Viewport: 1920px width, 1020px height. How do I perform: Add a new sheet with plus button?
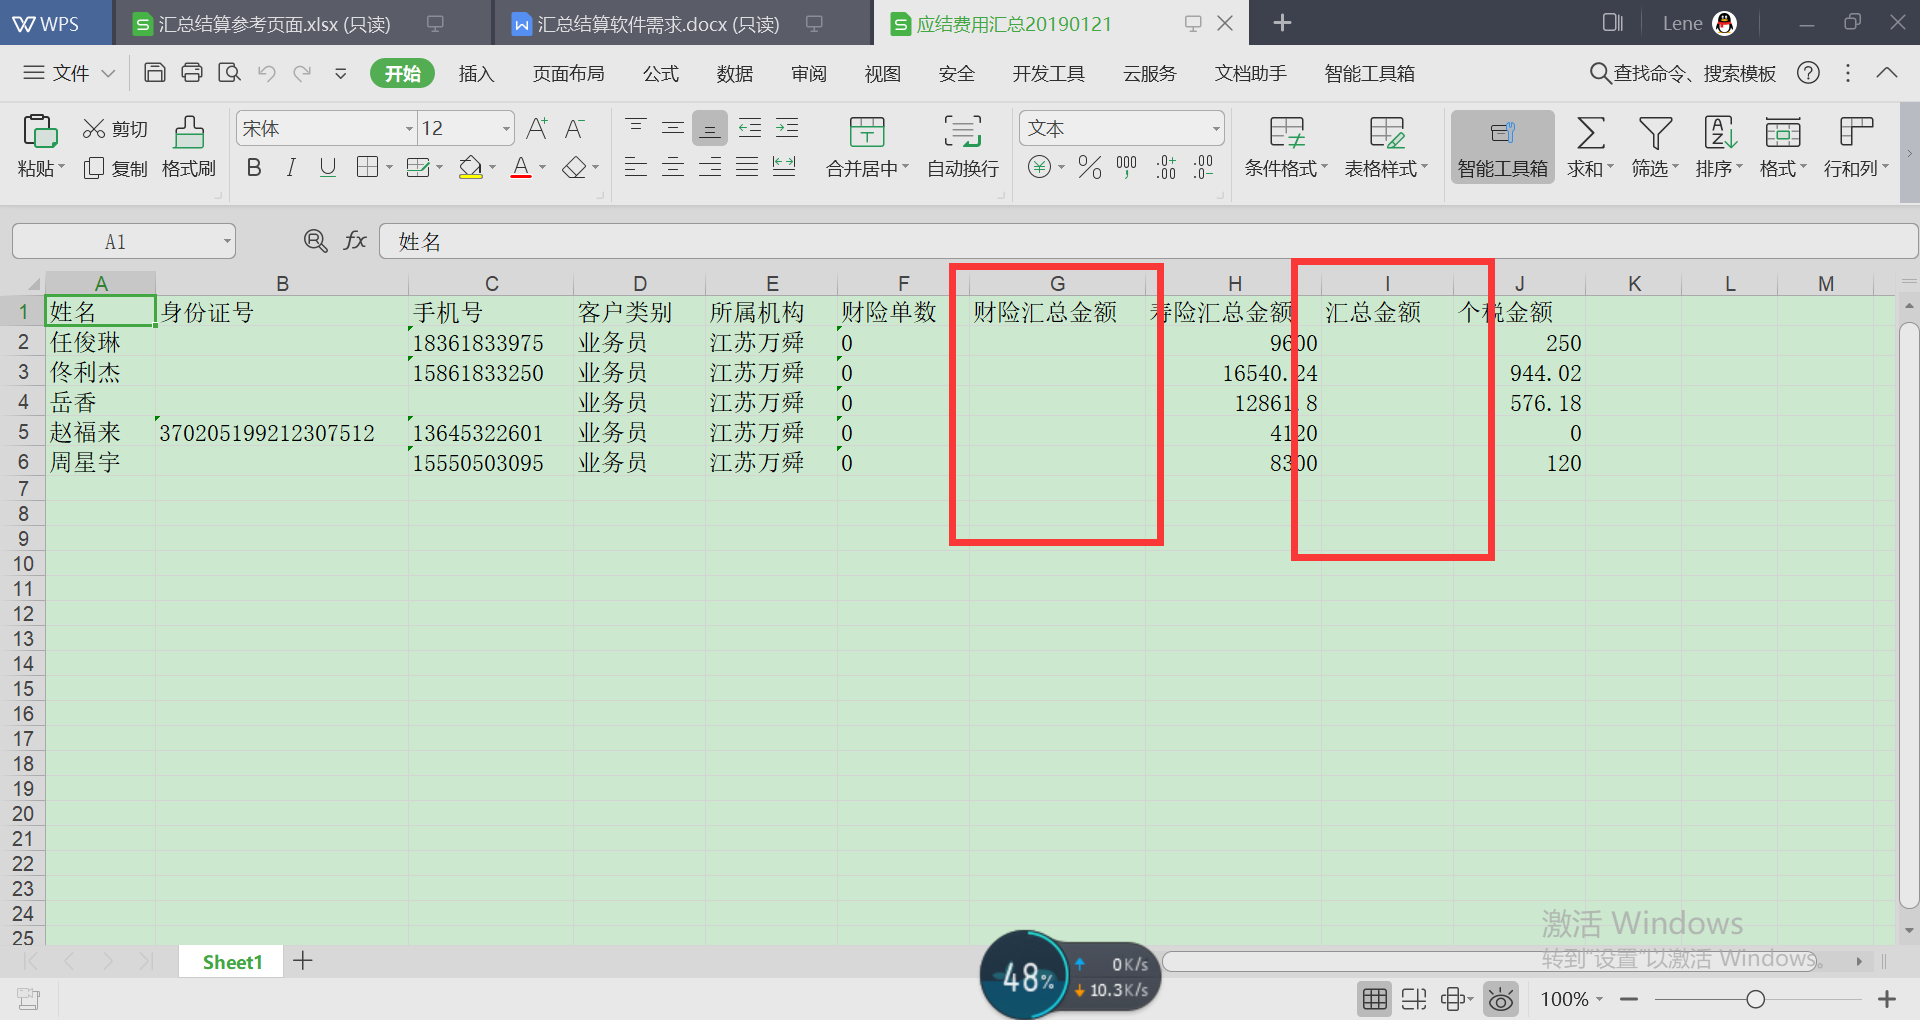click(x=303, y=961)
